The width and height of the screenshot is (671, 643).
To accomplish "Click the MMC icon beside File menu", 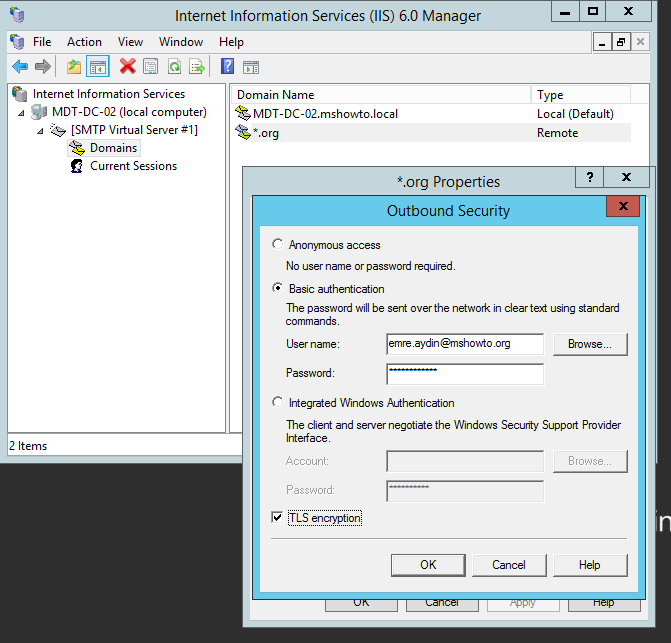I will click(17, 41).
